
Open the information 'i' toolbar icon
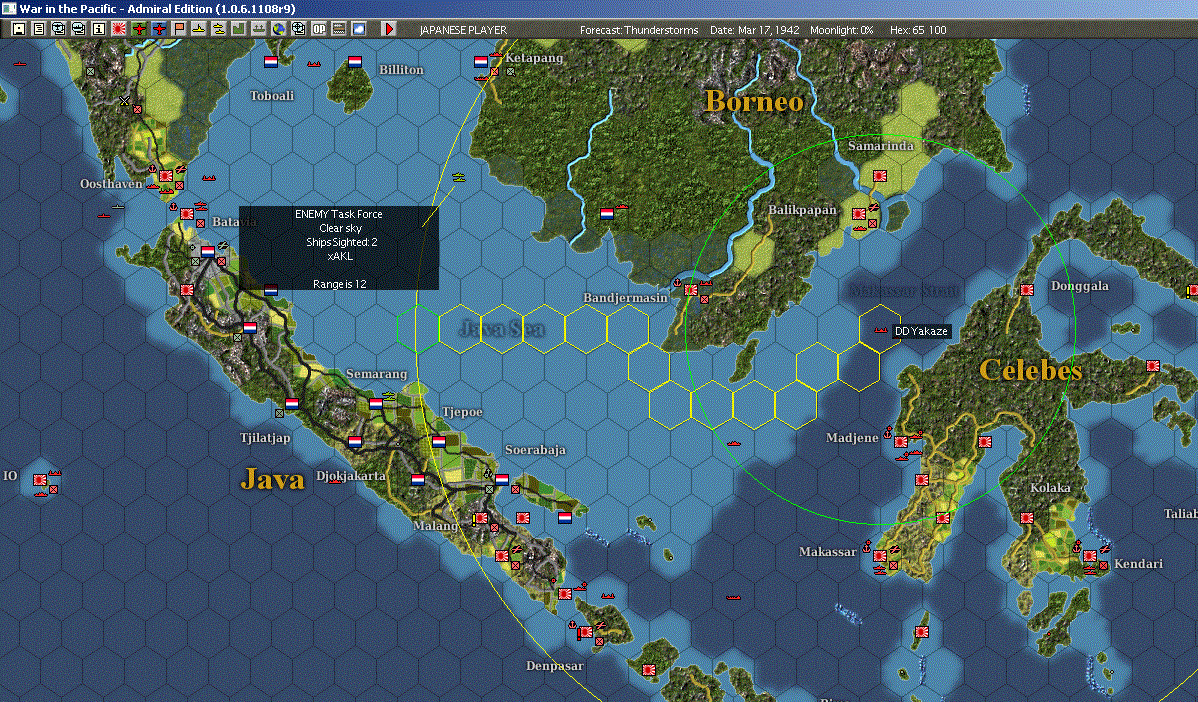click(99, 29)
